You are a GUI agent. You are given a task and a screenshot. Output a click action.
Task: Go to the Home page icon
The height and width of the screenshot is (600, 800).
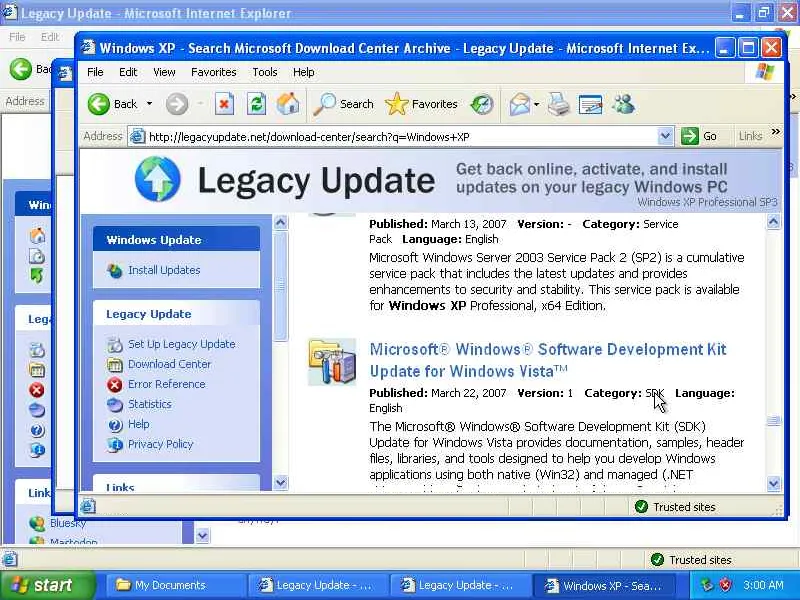pos(288,104)
